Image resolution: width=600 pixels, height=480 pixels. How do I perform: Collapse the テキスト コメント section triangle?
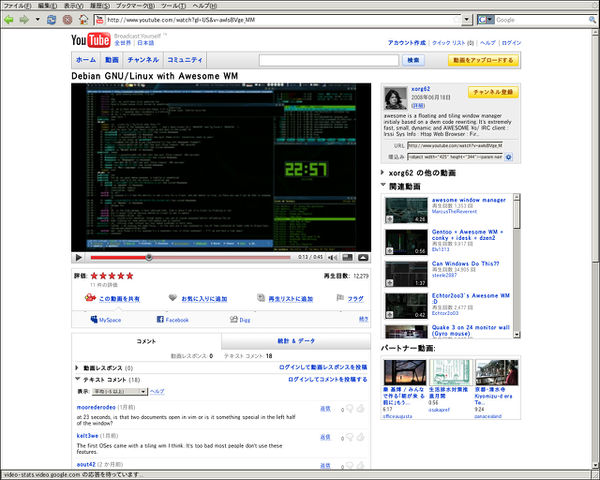pos(78,379)
